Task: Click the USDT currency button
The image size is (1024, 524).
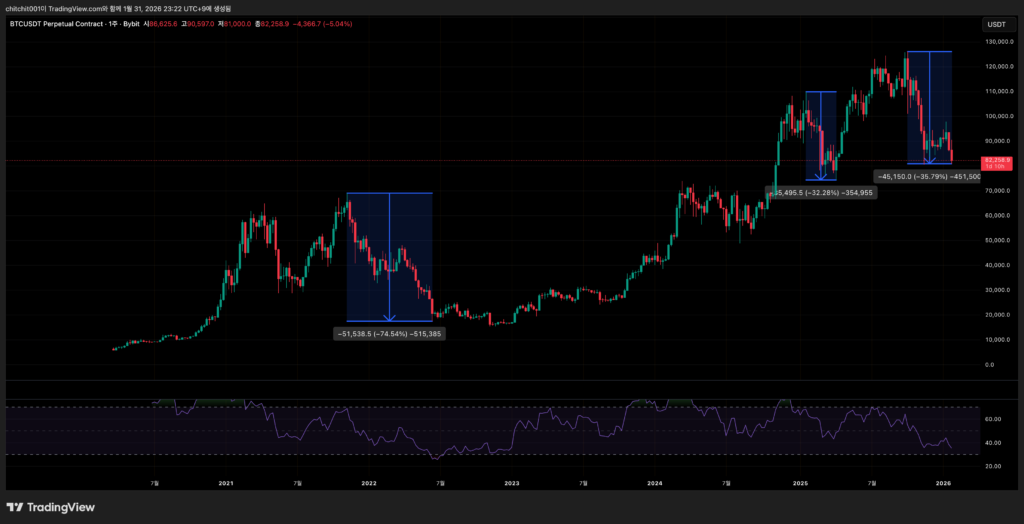Action: (996, 23)
